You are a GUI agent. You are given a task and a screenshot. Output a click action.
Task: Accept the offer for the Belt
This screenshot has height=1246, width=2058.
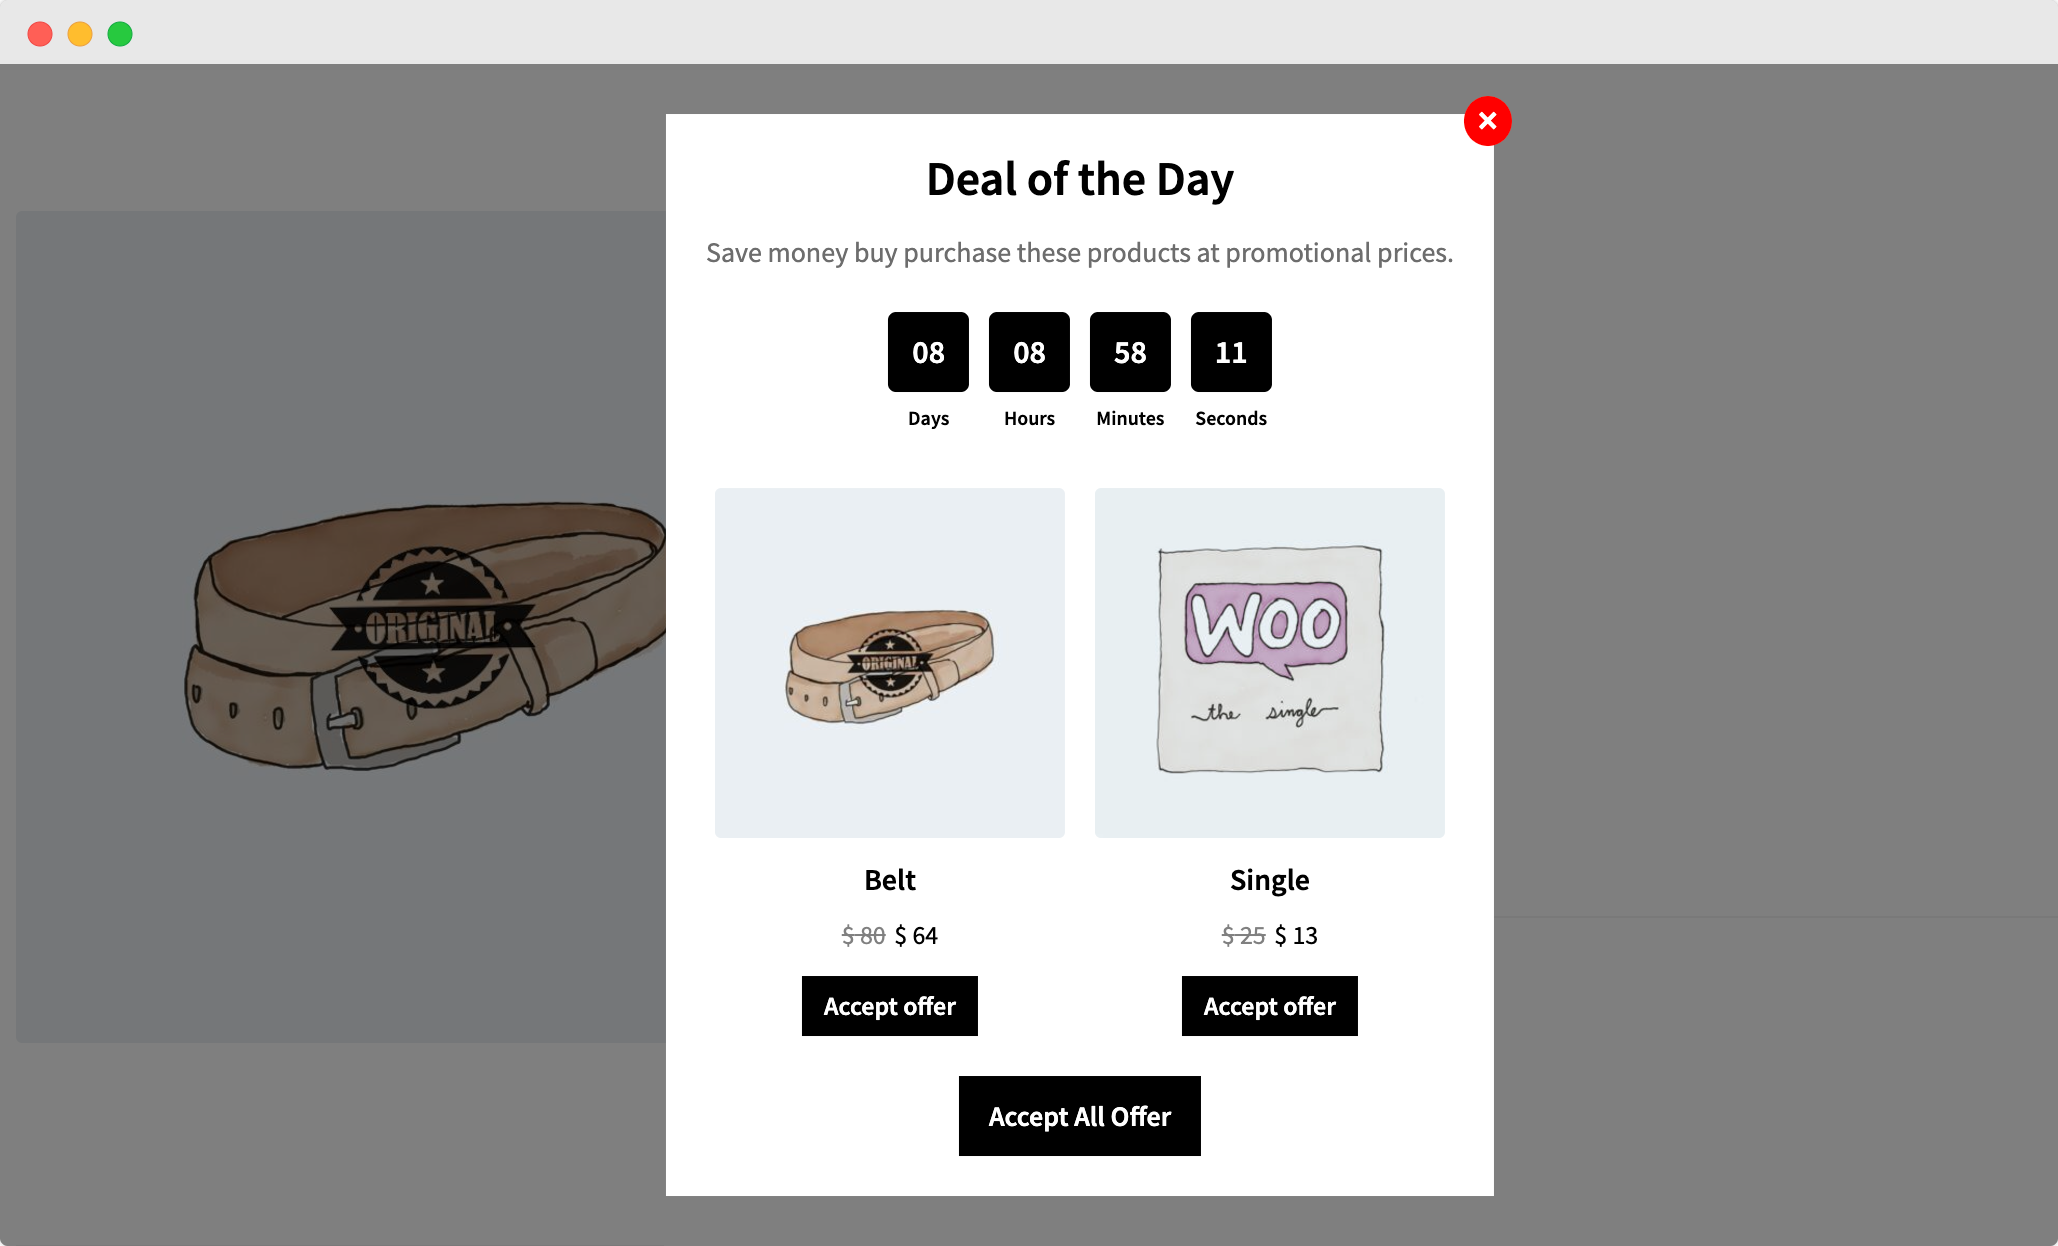pos(889,1006)
